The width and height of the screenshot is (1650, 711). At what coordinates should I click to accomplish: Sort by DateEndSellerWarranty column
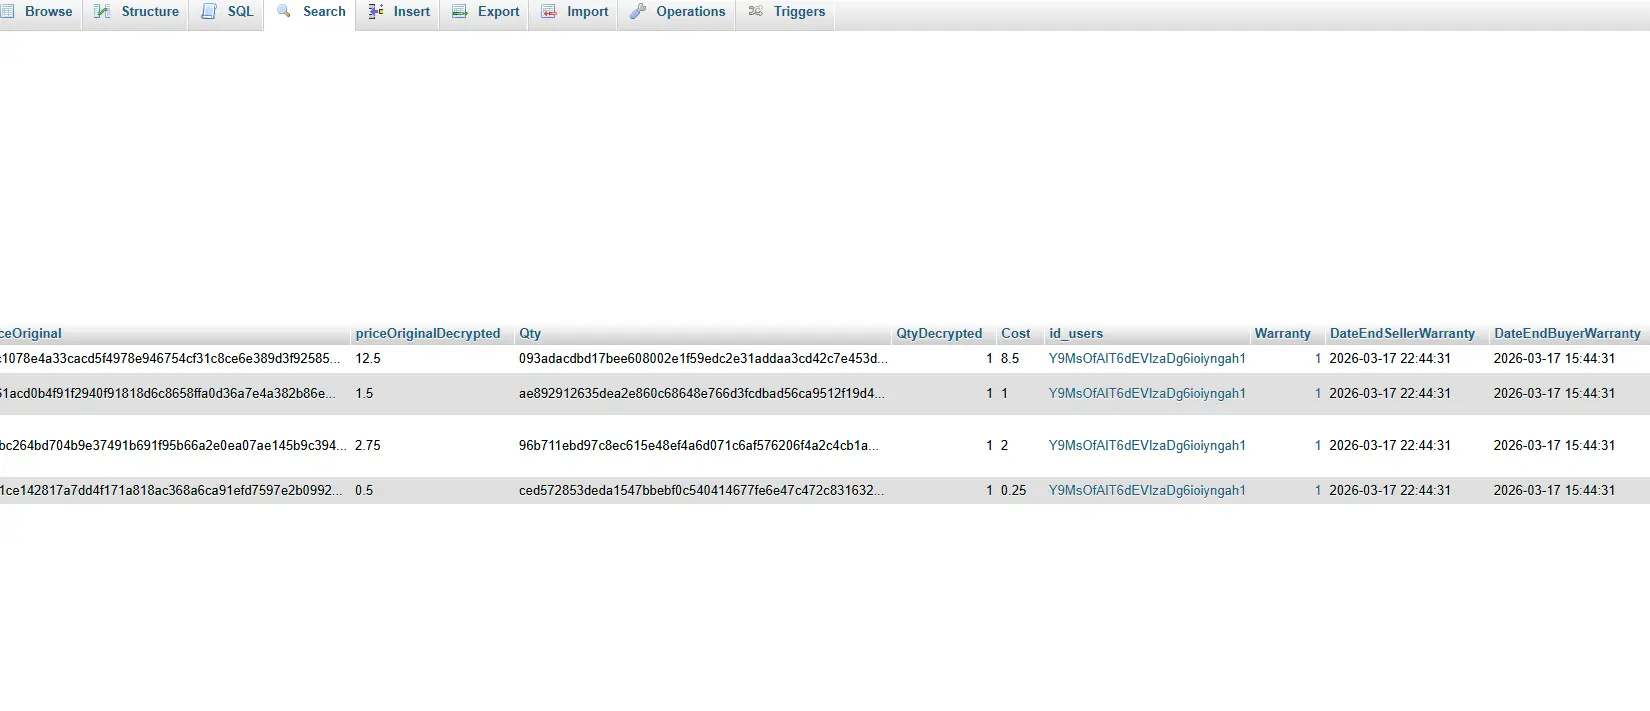(x=1402, y=333)
